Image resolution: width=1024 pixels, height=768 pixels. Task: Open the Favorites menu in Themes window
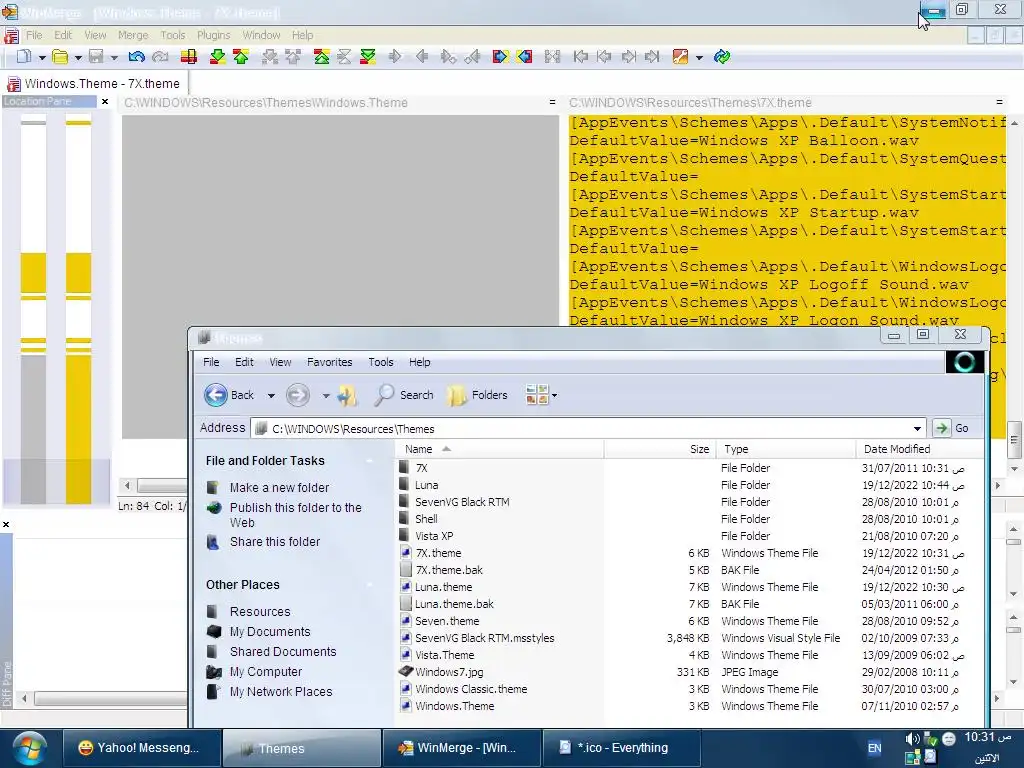[329, 362]
